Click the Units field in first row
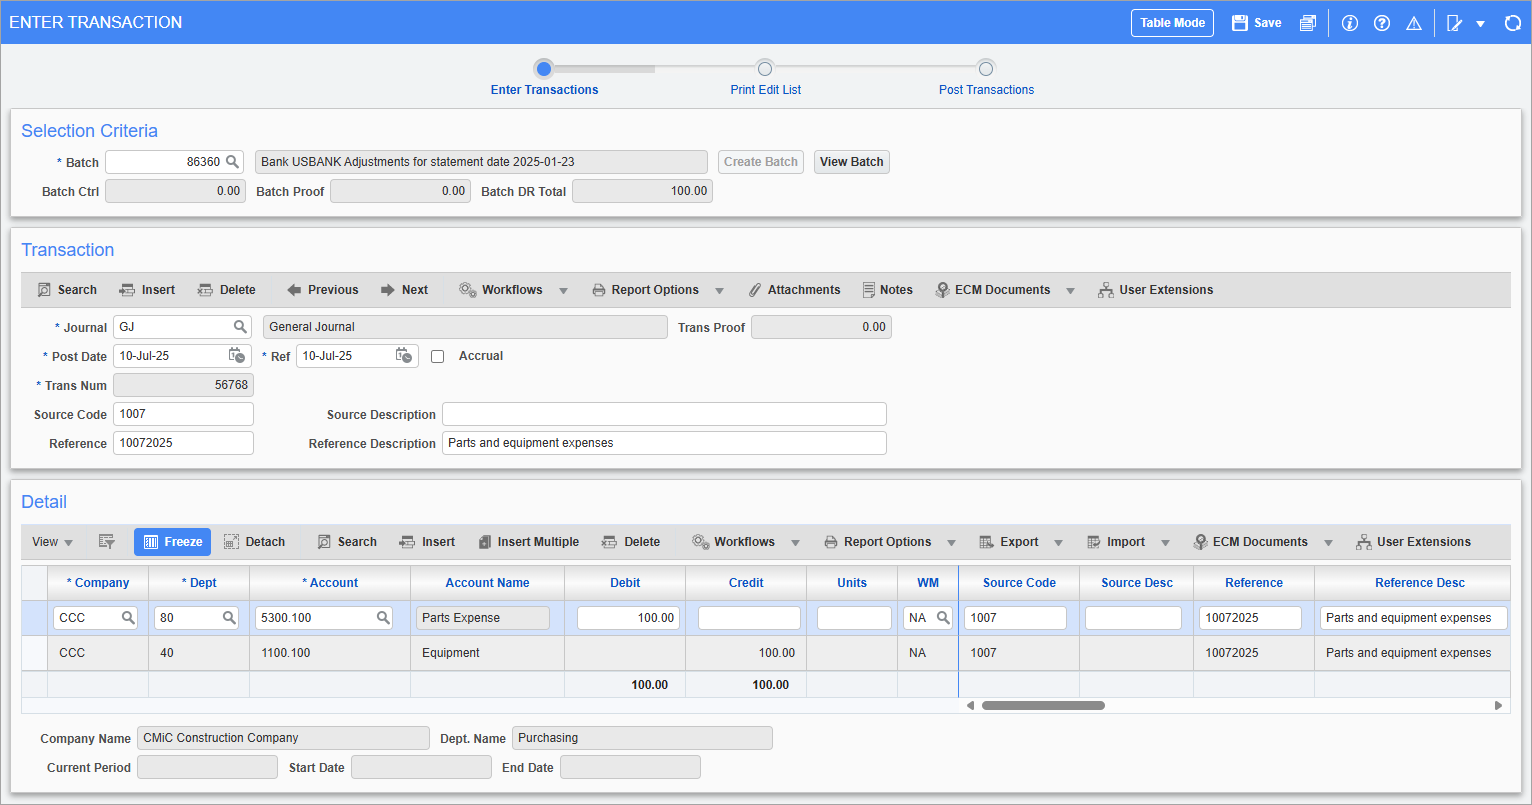This screenshot has width=1532, height=805. [854, 618]
